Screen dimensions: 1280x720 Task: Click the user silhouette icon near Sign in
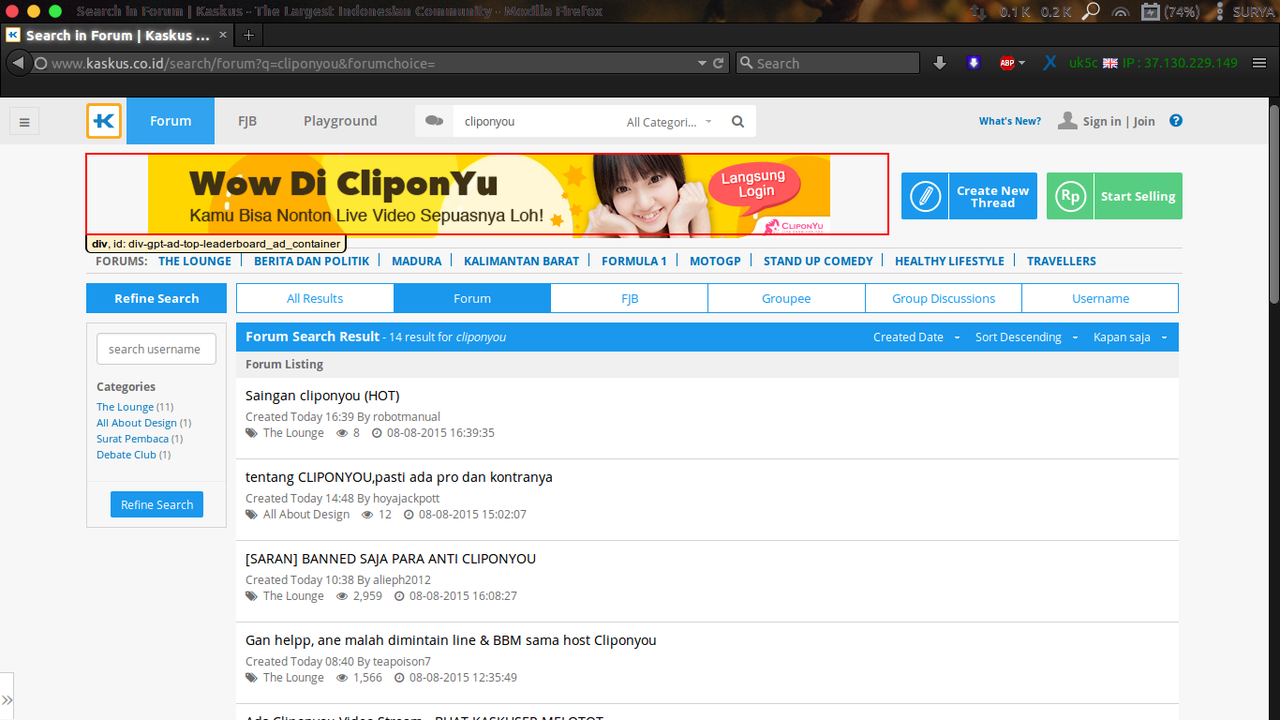(1068, 121)
